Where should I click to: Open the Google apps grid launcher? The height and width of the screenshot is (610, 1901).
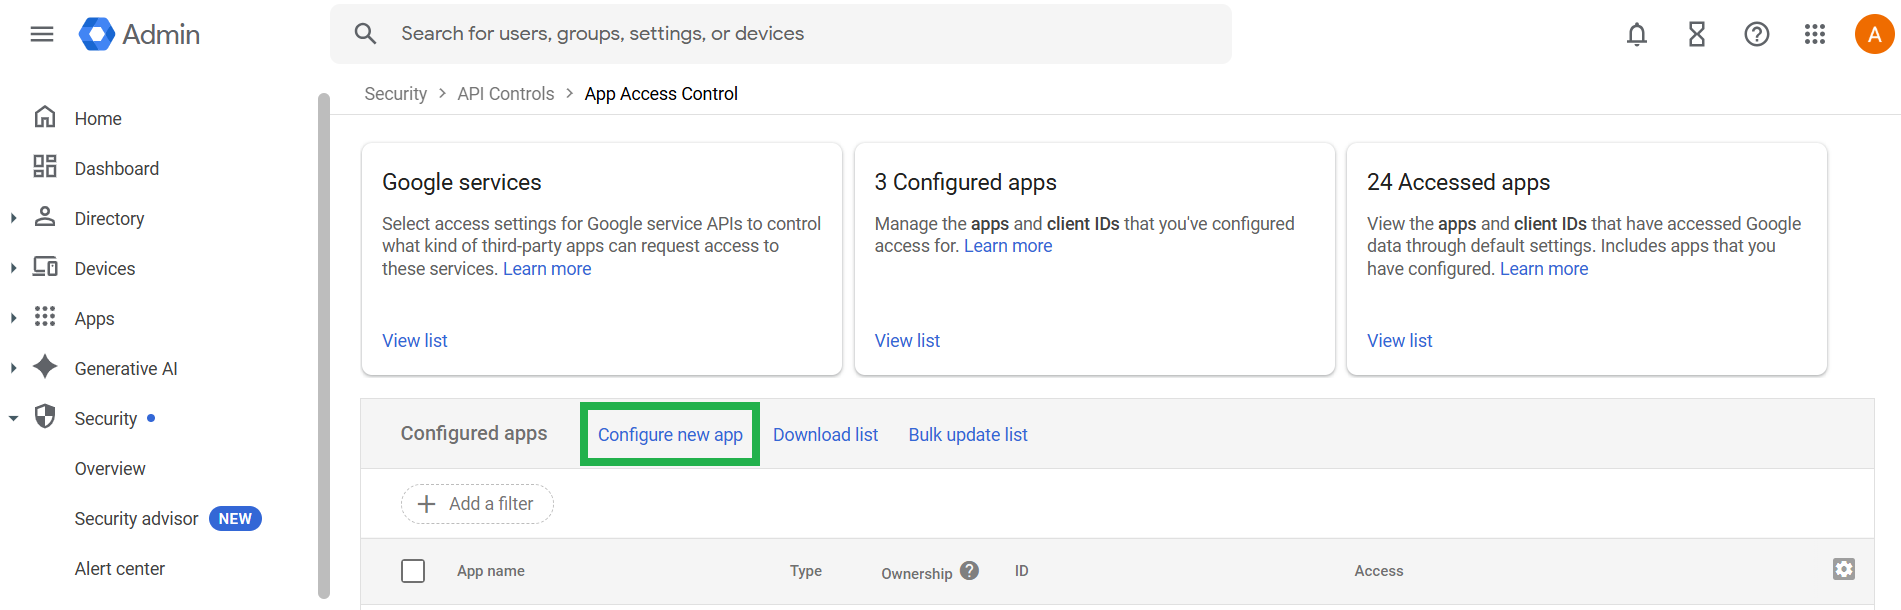tap(1815, 34)
